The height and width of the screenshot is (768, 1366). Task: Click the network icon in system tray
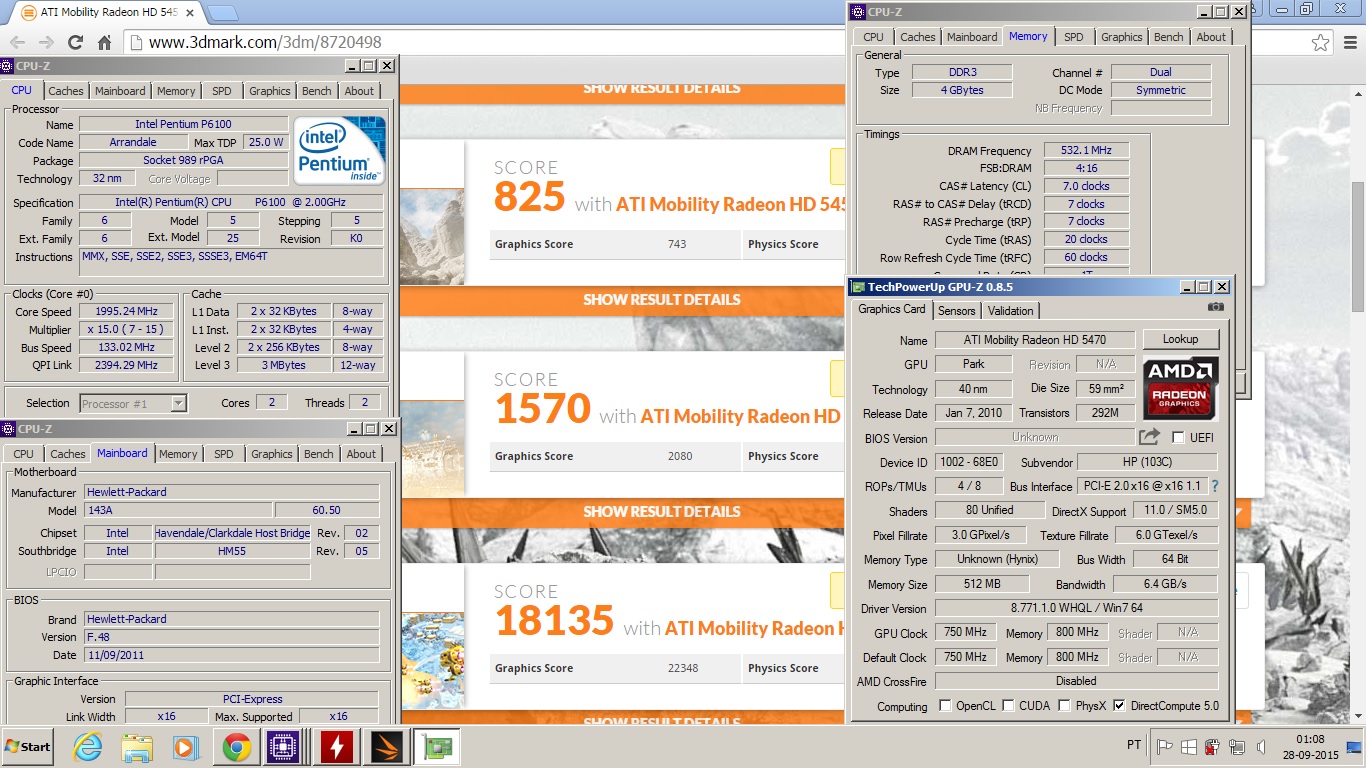[1237, 747]
